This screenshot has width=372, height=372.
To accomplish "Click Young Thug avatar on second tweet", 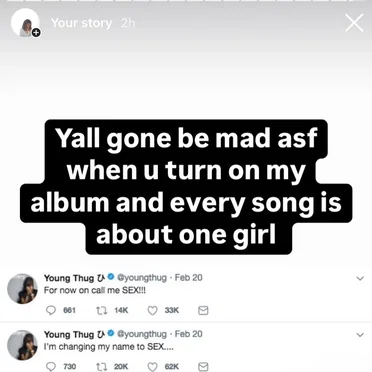I will click(22, 345).
